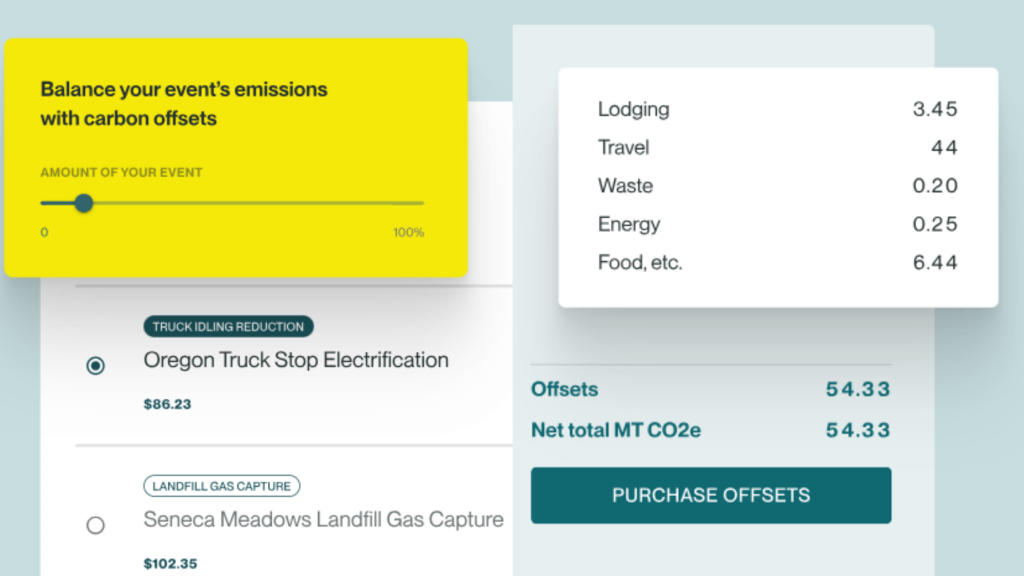Click the Net total MT CO2e label
Screen dimensions: 1024x576
click(x=615, y=430)
